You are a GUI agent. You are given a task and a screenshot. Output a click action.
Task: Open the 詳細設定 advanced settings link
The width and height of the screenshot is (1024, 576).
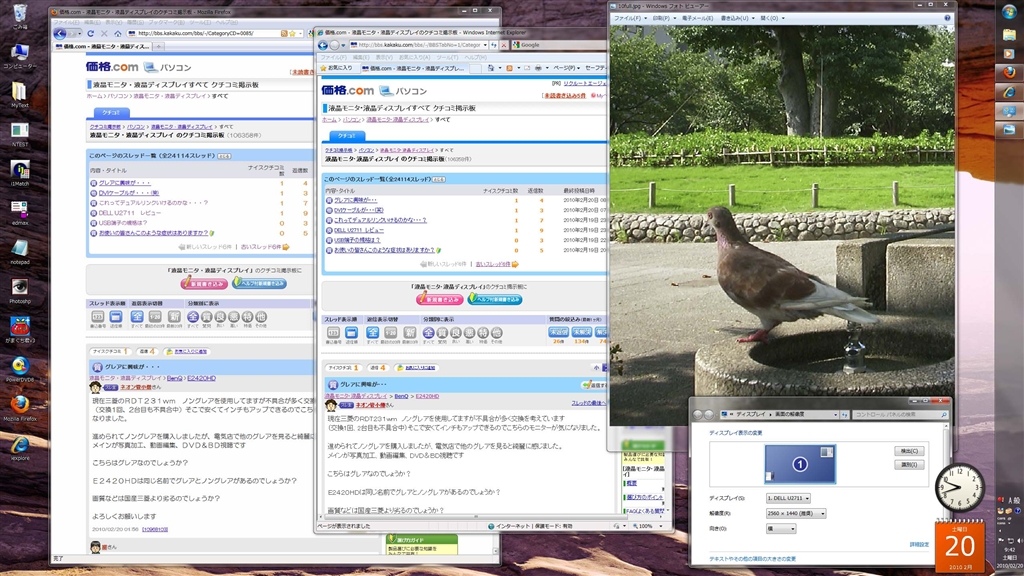click(x=919, y=545)
